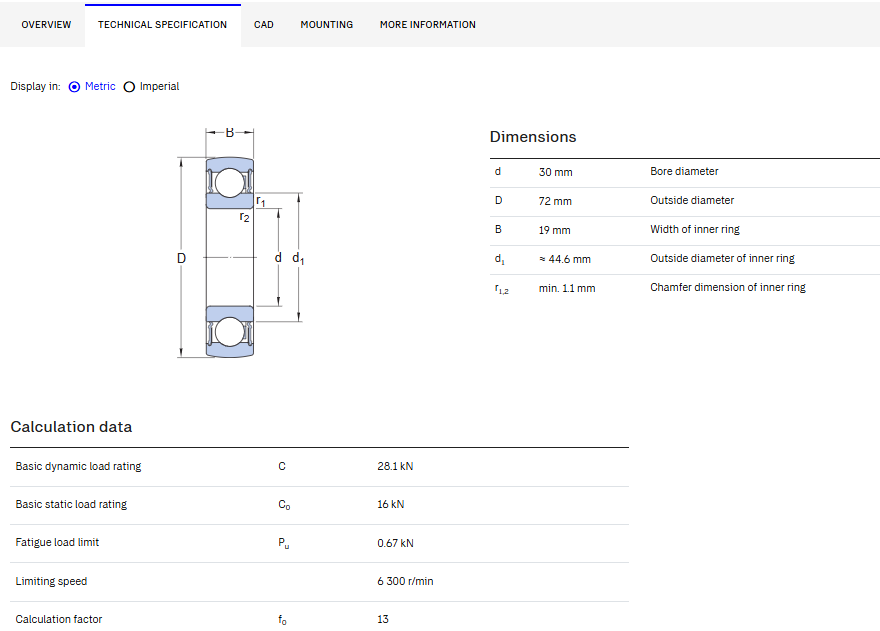Viewport: 880px width, 631px height.
Task: Click the Calculation data heading
Action: (x=71, y=427)
